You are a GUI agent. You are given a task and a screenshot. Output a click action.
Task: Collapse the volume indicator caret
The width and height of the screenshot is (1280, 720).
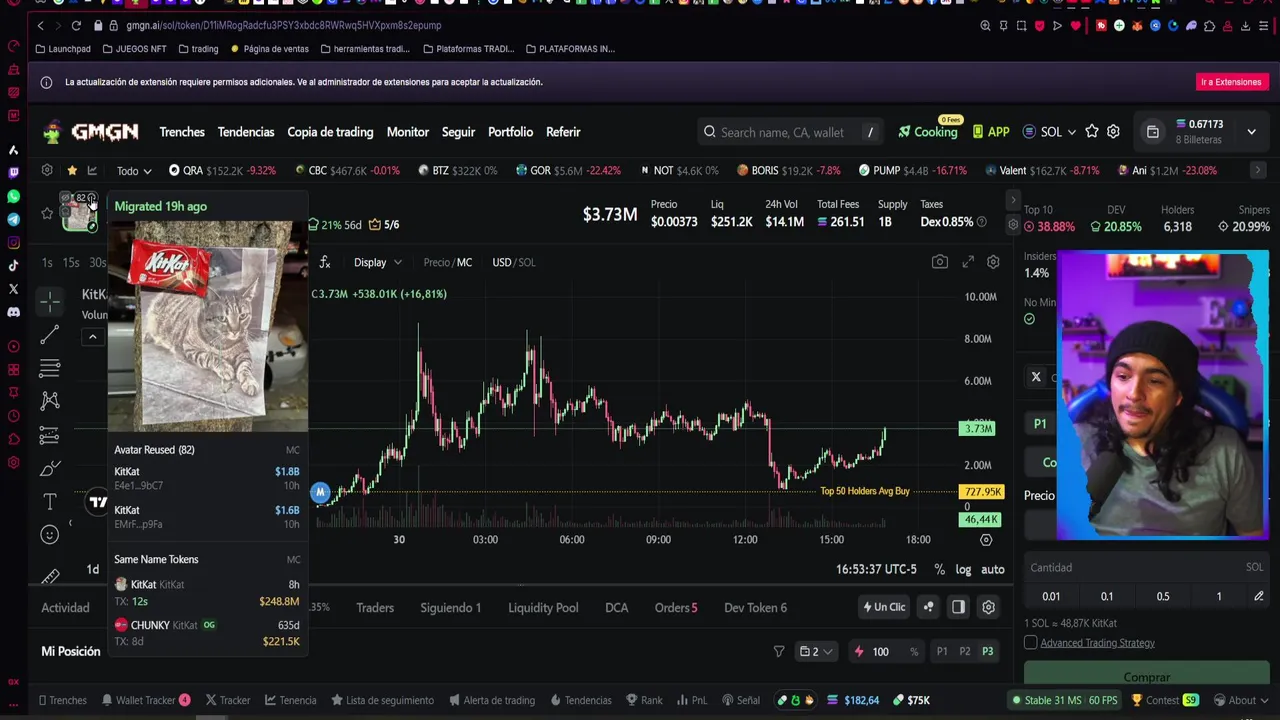point(92,337)
